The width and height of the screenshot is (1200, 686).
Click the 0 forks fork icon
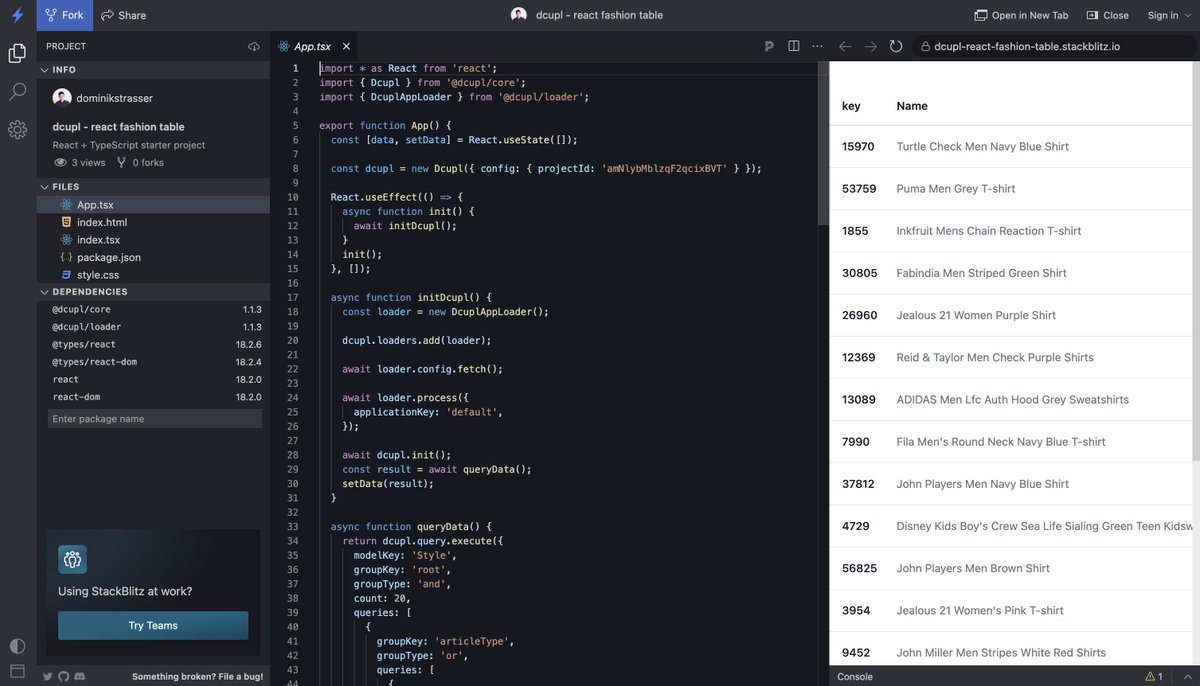tap(122, 162)
